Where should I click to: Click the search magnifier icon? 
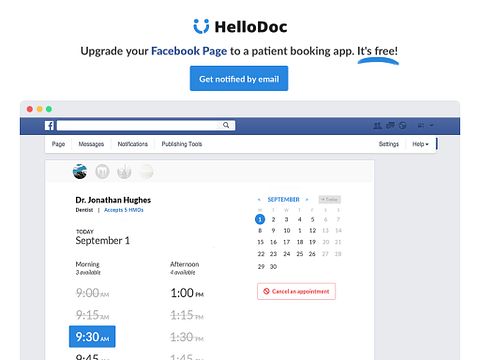[226, 125]
